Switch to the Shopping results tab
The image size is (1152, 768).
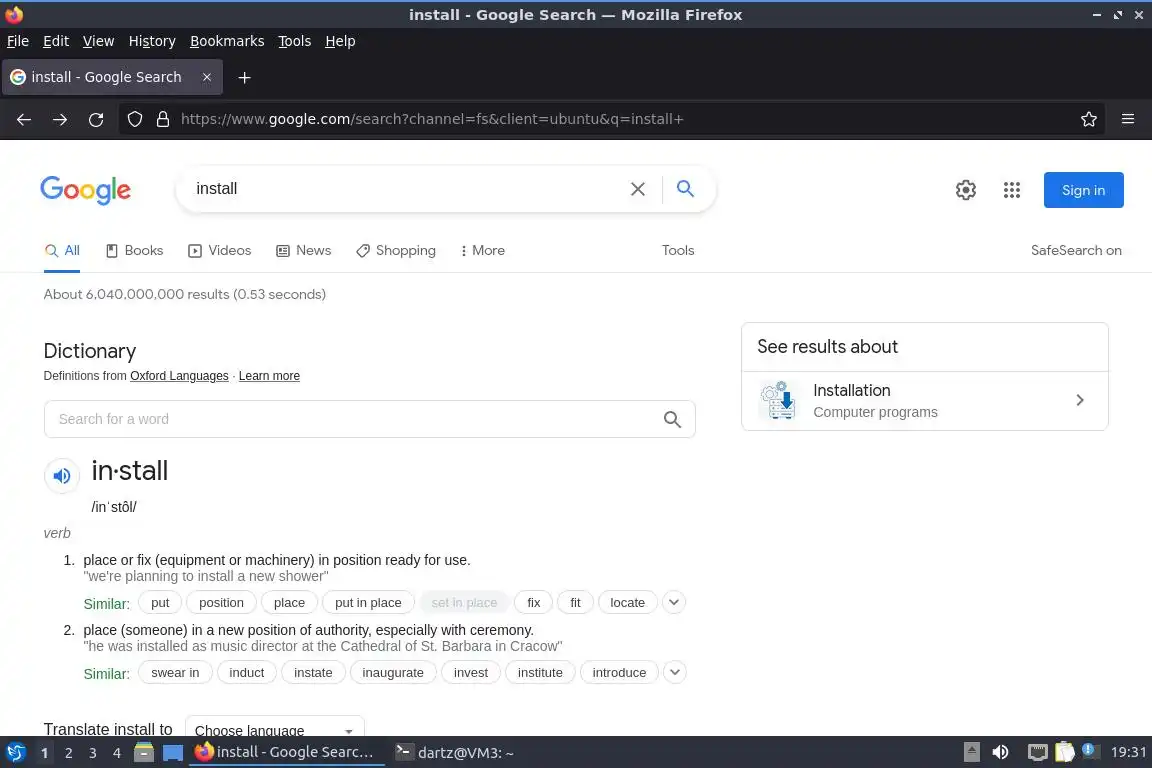396,251
